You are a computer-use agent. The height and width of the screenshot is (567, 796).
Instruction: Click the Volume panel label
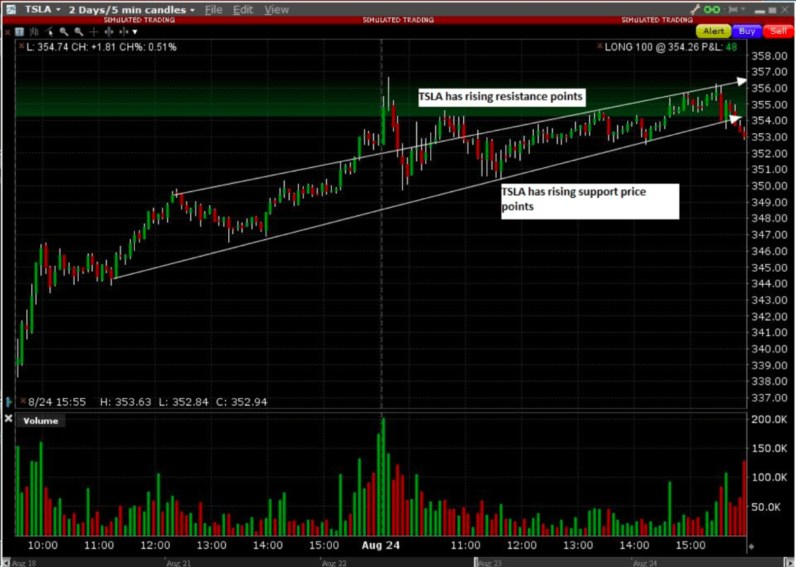pyautogui.click(x=41, y=421)
